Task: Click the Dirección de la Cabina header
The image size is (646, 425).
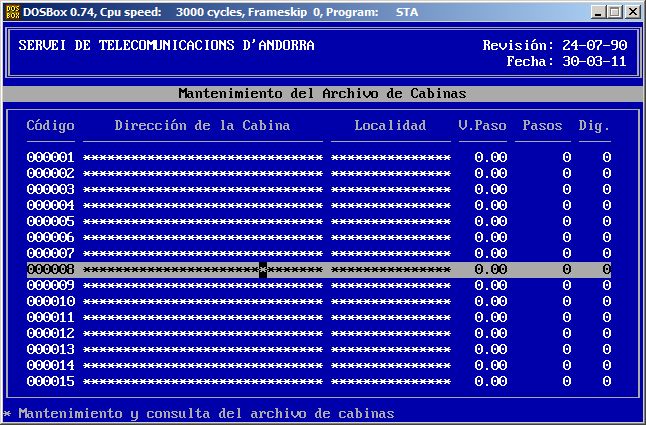Action: click(202, 125)
